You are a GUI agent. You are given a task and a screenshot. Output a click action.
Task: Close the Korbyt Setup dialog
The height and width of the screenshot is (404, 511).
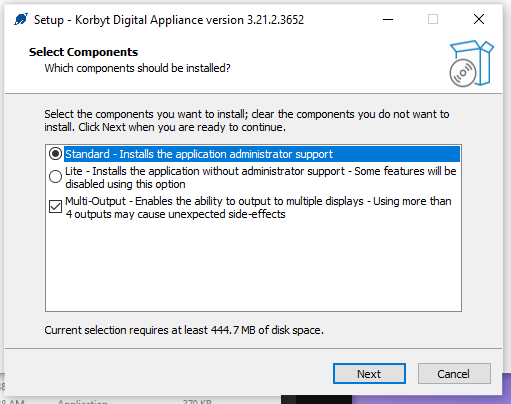(479, 19)
